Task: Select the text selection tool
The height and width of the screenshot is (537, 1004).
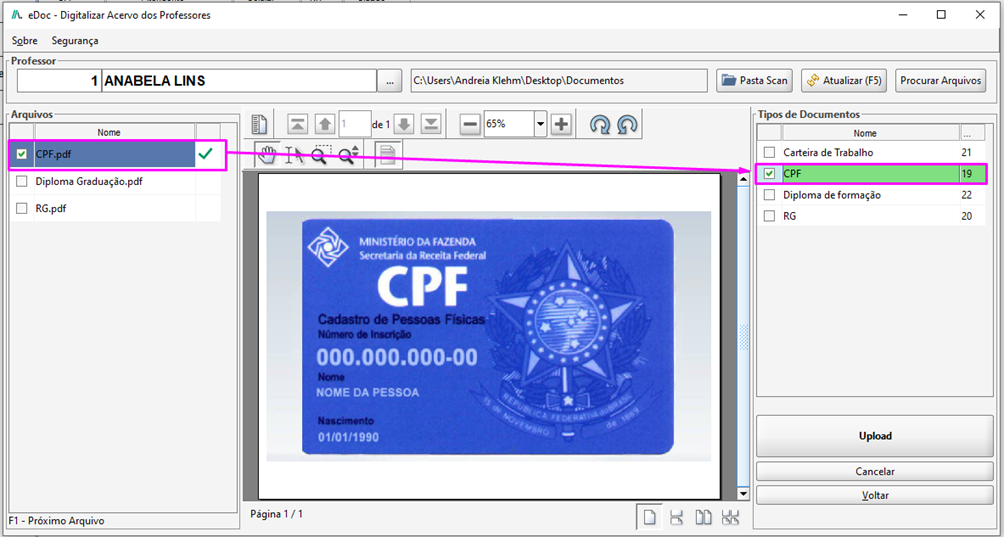Action: click(x=295, y=156)
